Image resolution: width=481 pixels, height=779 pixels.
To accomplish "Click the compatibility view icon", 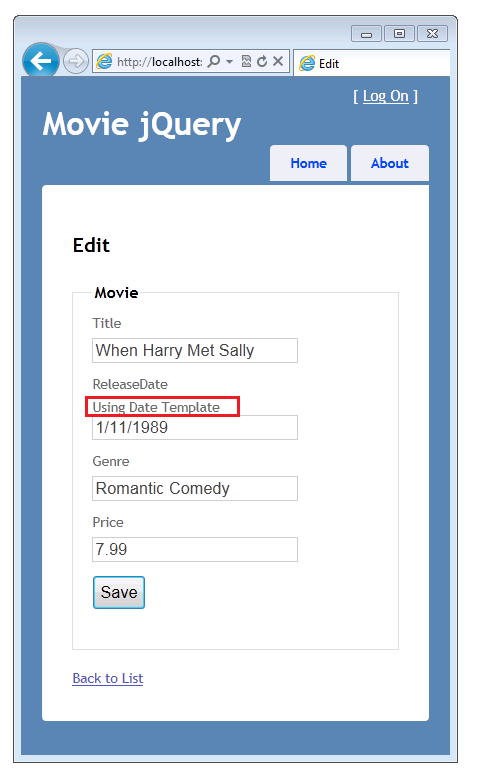I will coord(246,61).
